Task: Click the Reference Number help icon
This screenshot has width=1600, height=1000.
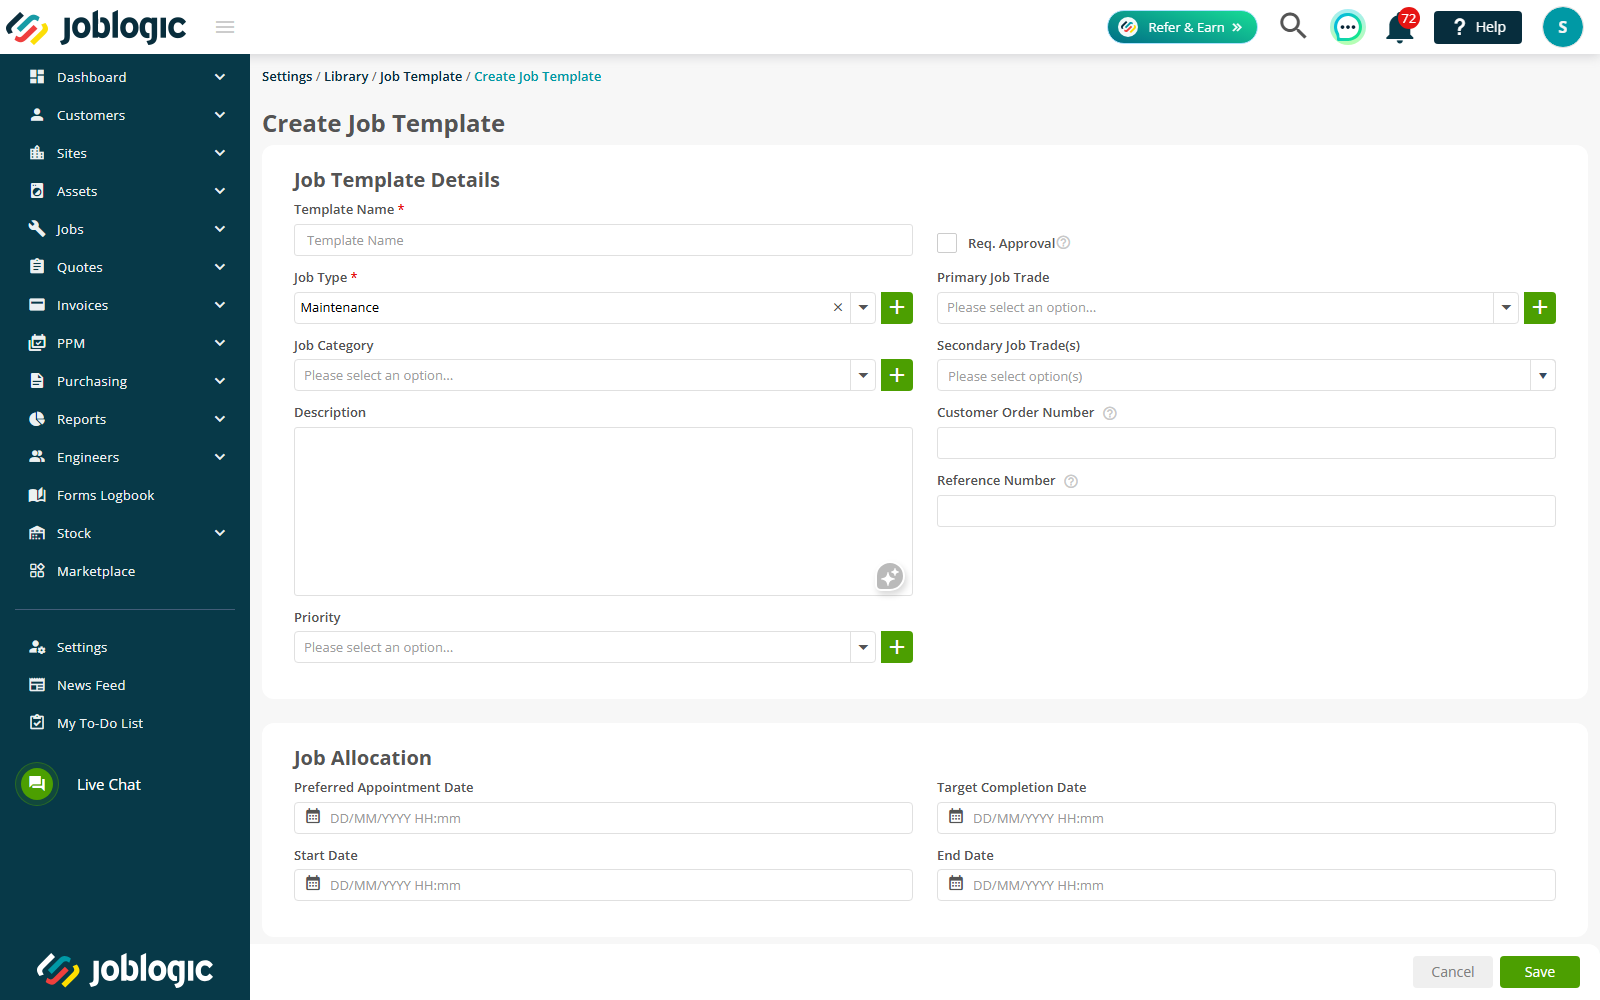Action: tap(1071, 481)
